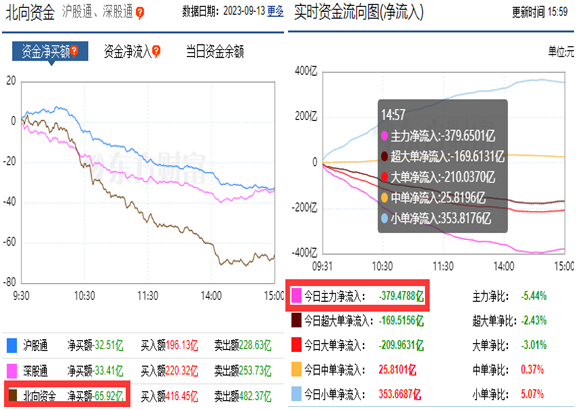Click the dark red 今日超大单净流入 swatch

(296, 320)
